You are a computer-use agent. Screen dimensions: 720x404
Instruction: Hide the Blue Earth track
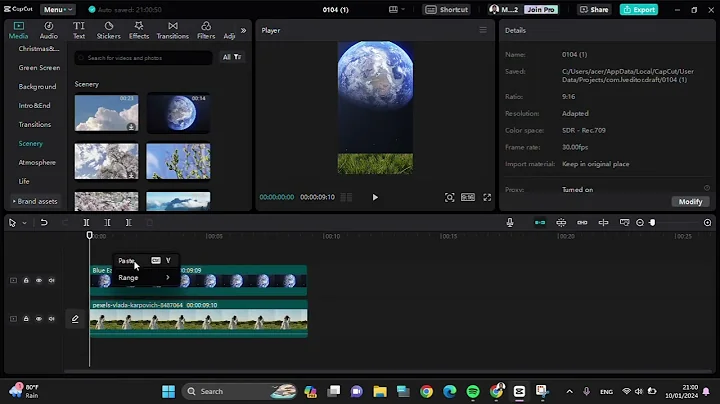click(x=39, y=281)
